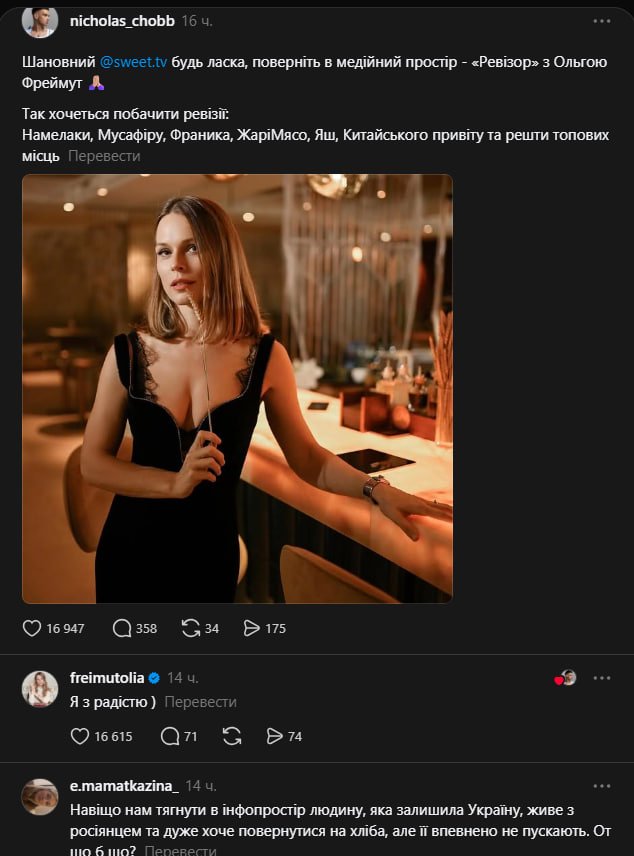This screenshot has height=856, width=634.
Task: Open the freimutolia profile name
Action: tap(106, 678)
